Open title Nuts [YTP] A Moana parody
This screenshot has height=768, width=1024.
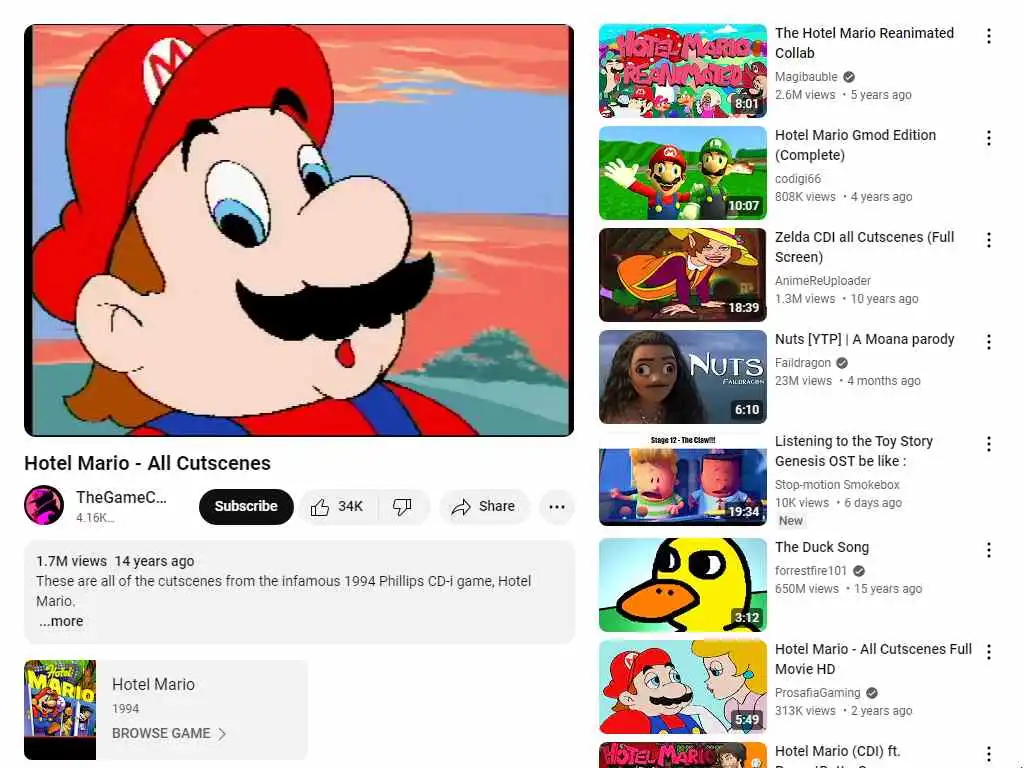point(865,339)
